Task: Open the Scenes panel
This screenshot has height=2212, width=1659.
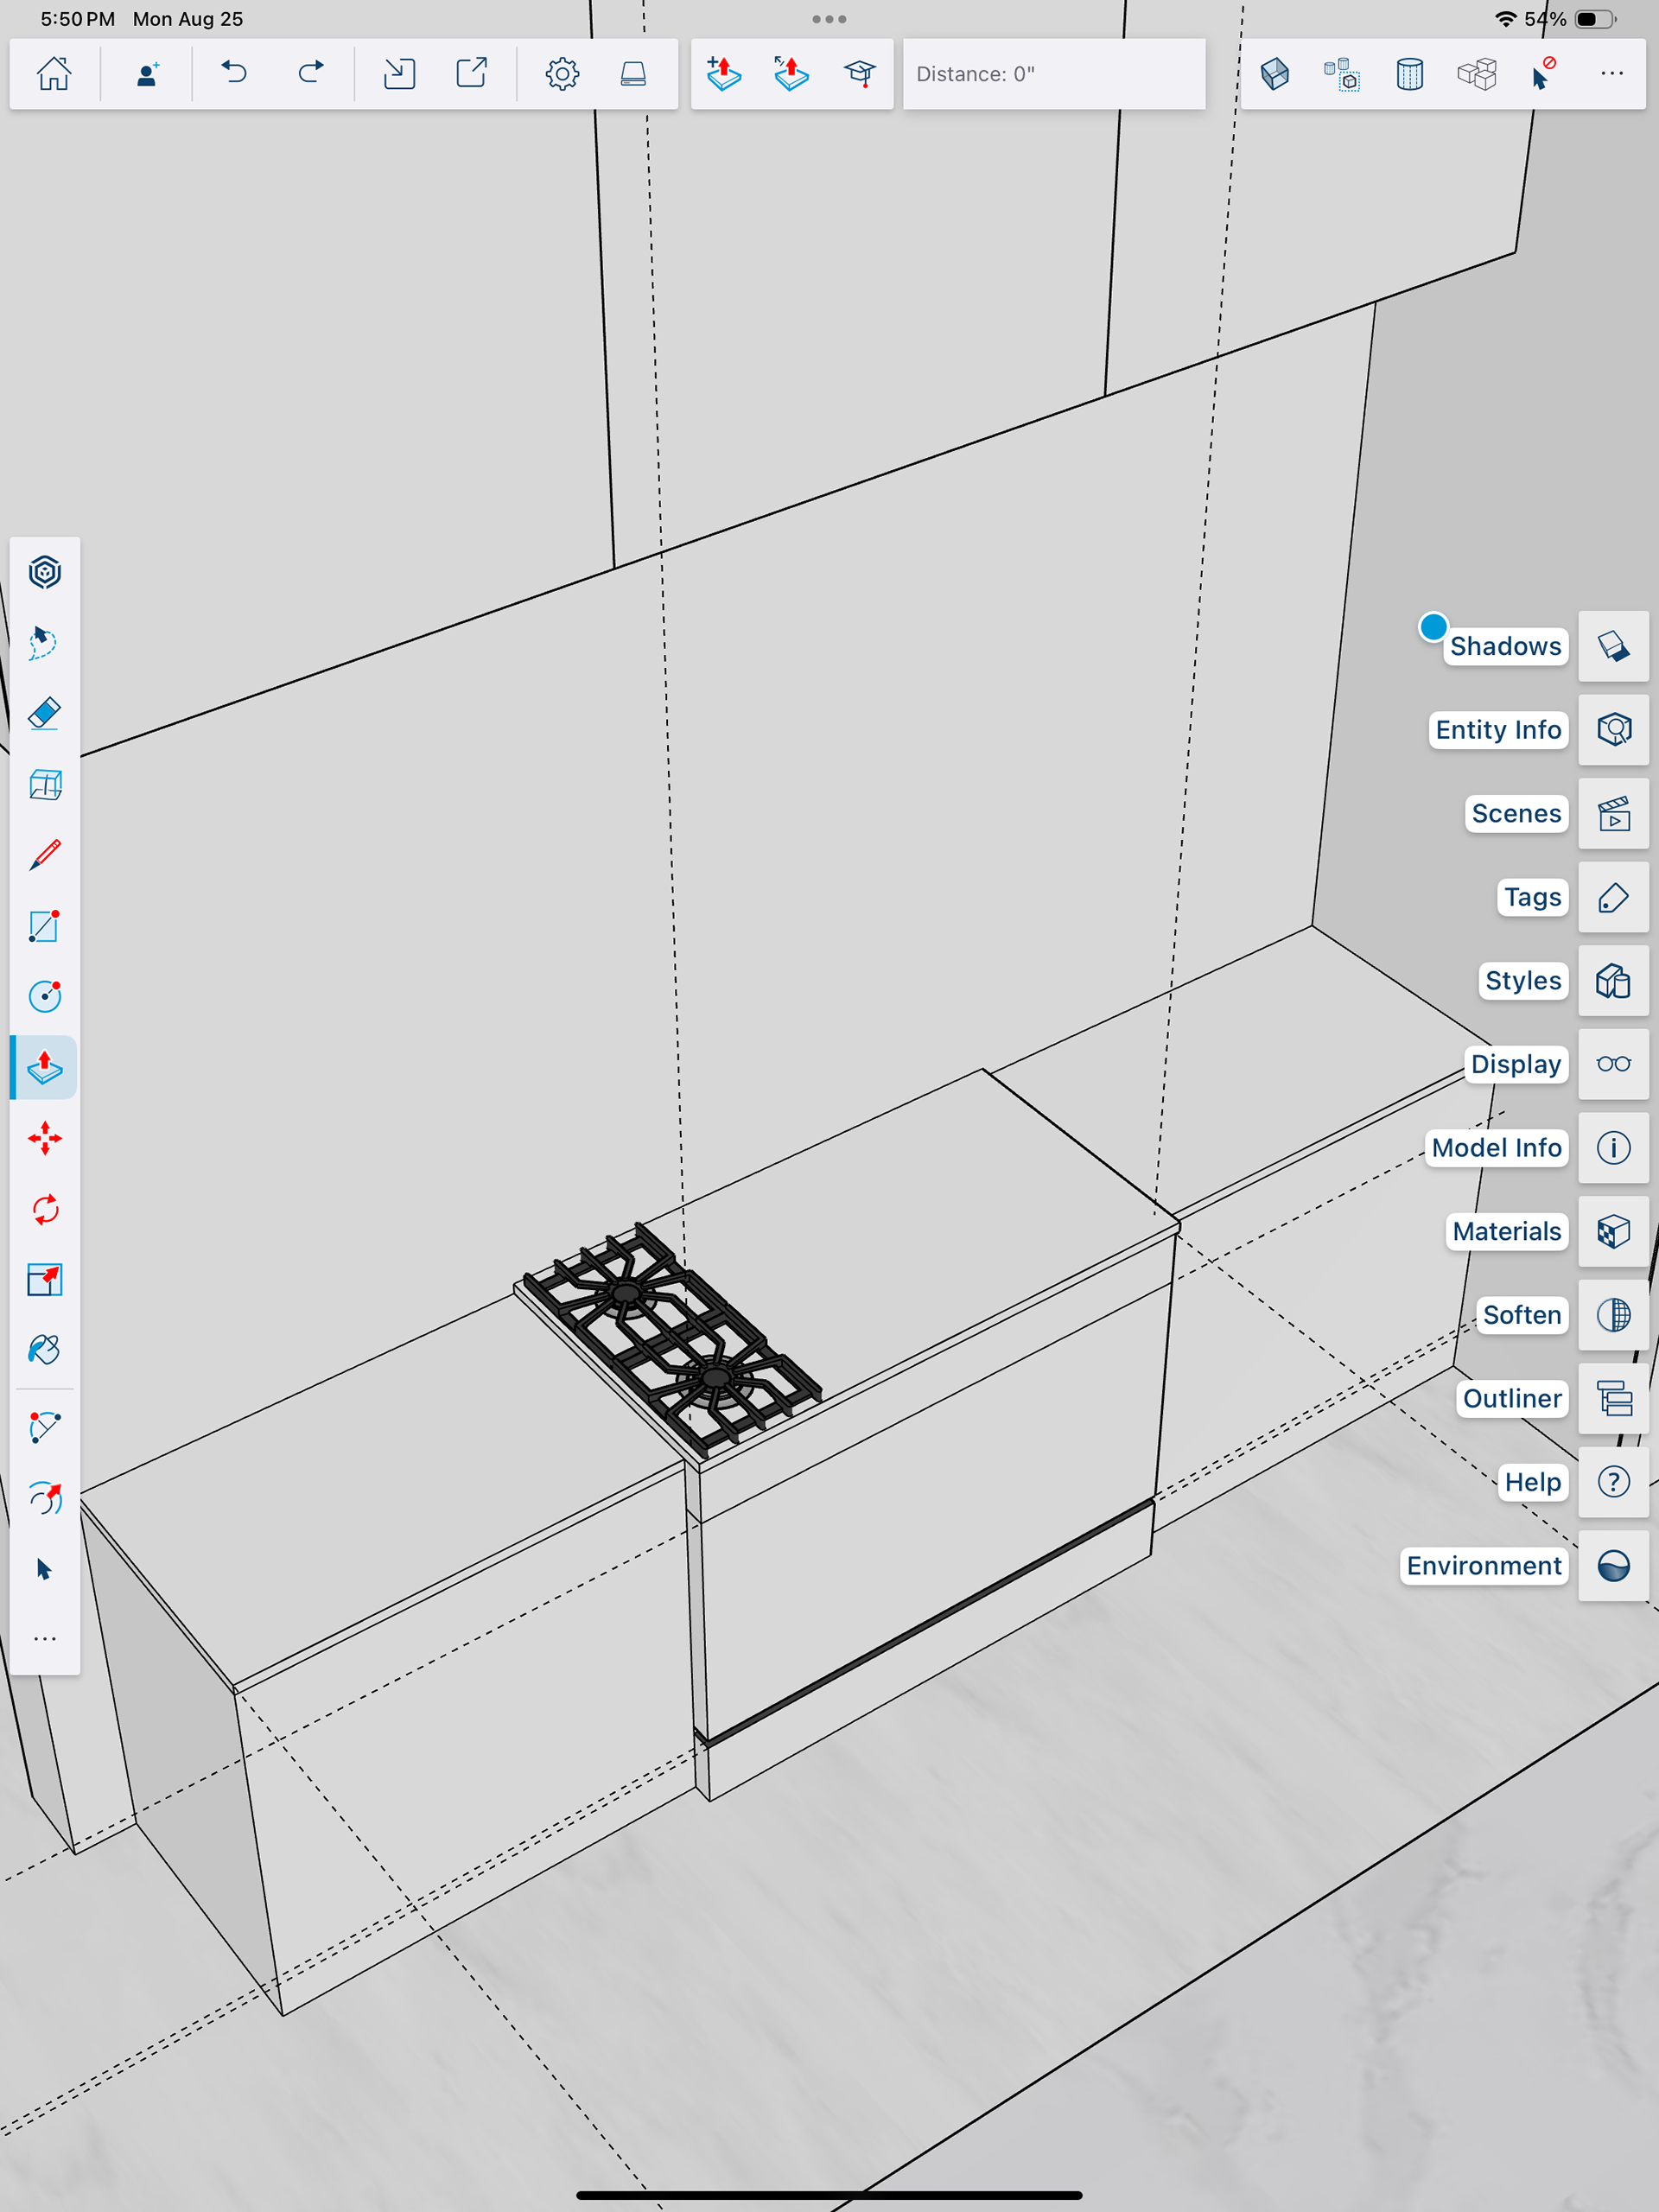Action: [1612, 814]
